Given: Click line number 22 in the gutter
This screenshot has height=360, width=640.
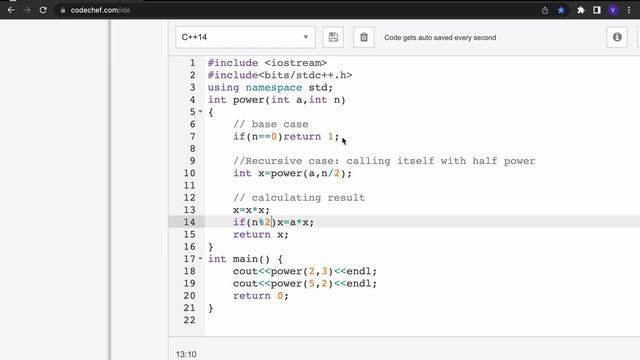Looking at the screenshot, I should click(189, 320).
